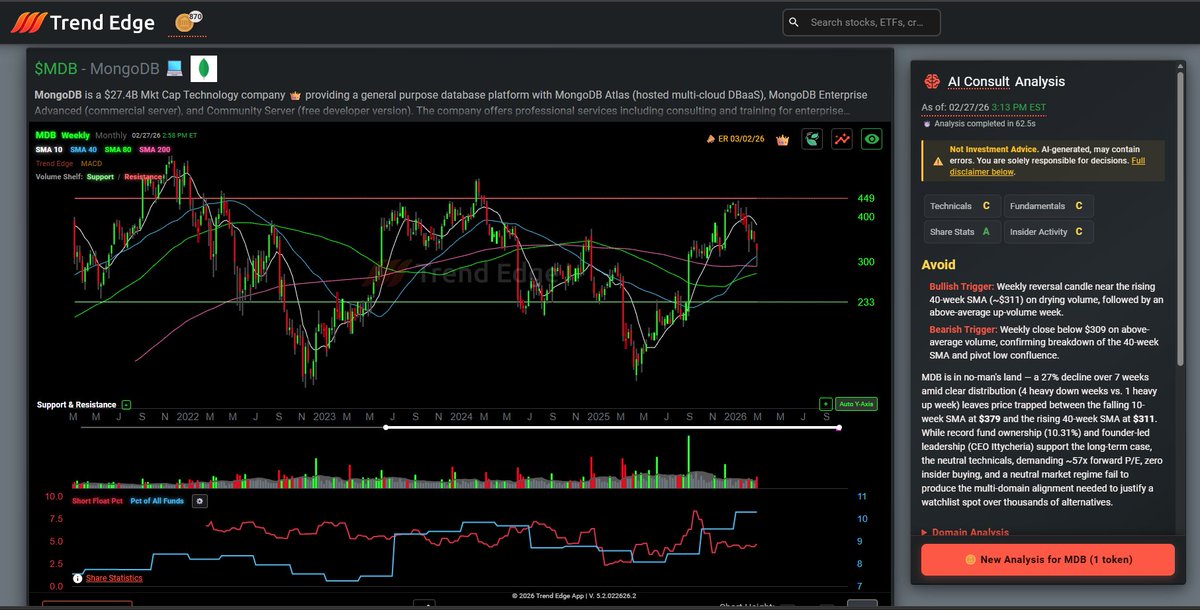The width and height of the screenshot is (1200, 610).
Task: Open the Fundamentals grade tab
Action: (1048, 206)
